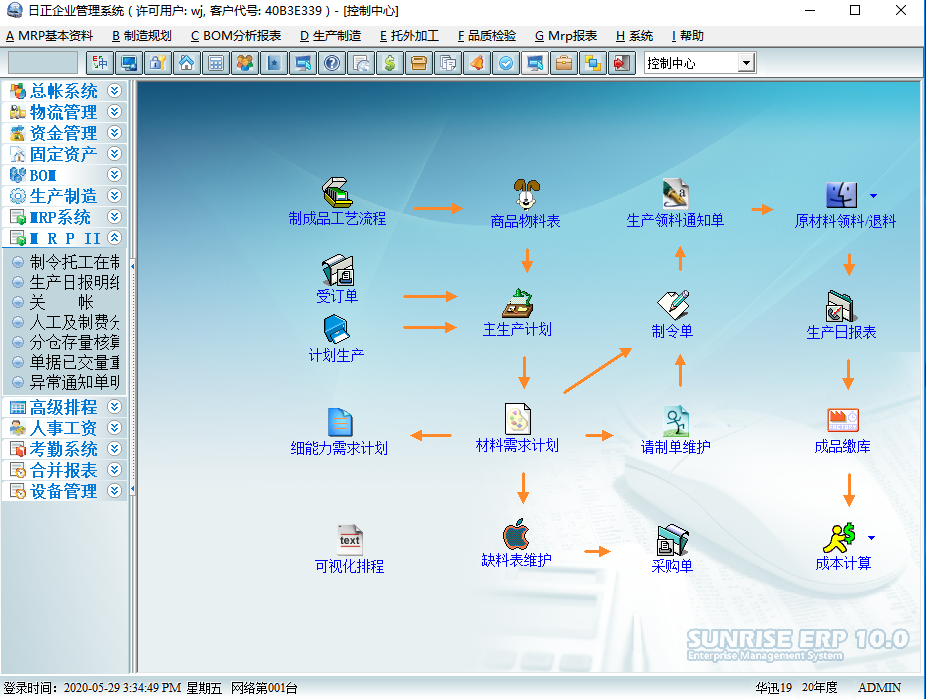Screen dimensions: 926x699
Task: Open 材料需求计划 module icon
Action: point(517,419)
